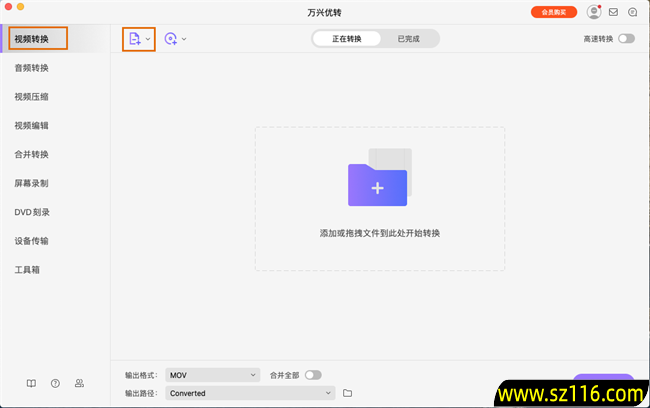Go to 屏幕录制 in the sidebar
The height and width of the screenshot is (408, 650).
click(32, 183)
